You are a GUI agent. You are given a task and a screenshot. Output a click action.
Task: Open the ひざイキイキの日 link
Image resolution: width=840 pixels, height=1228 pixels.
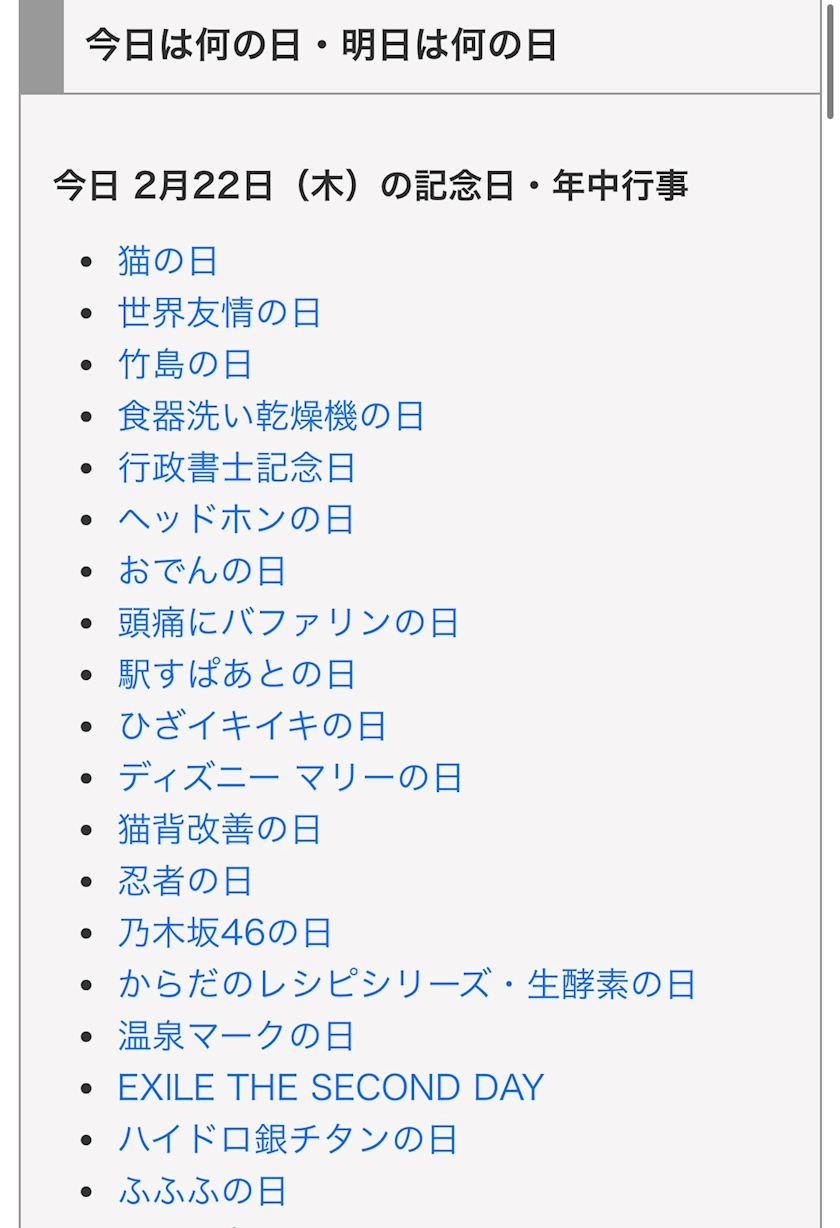click(x=252, y=727)
